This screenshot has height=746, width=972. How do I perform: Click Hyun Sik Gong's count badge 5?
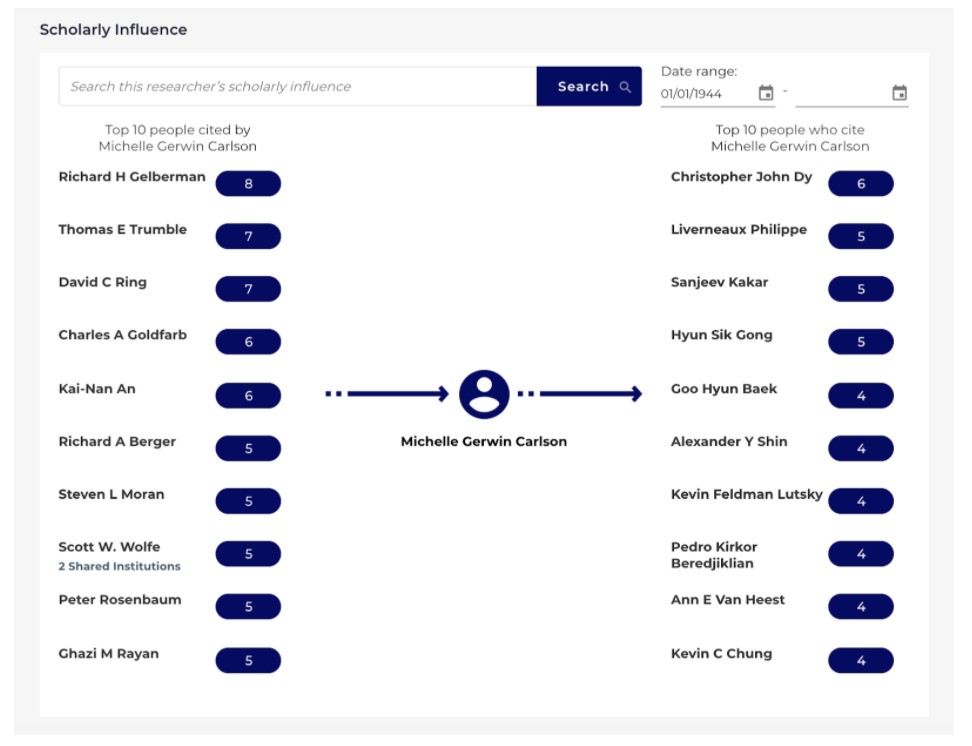(x=860, y=342)
